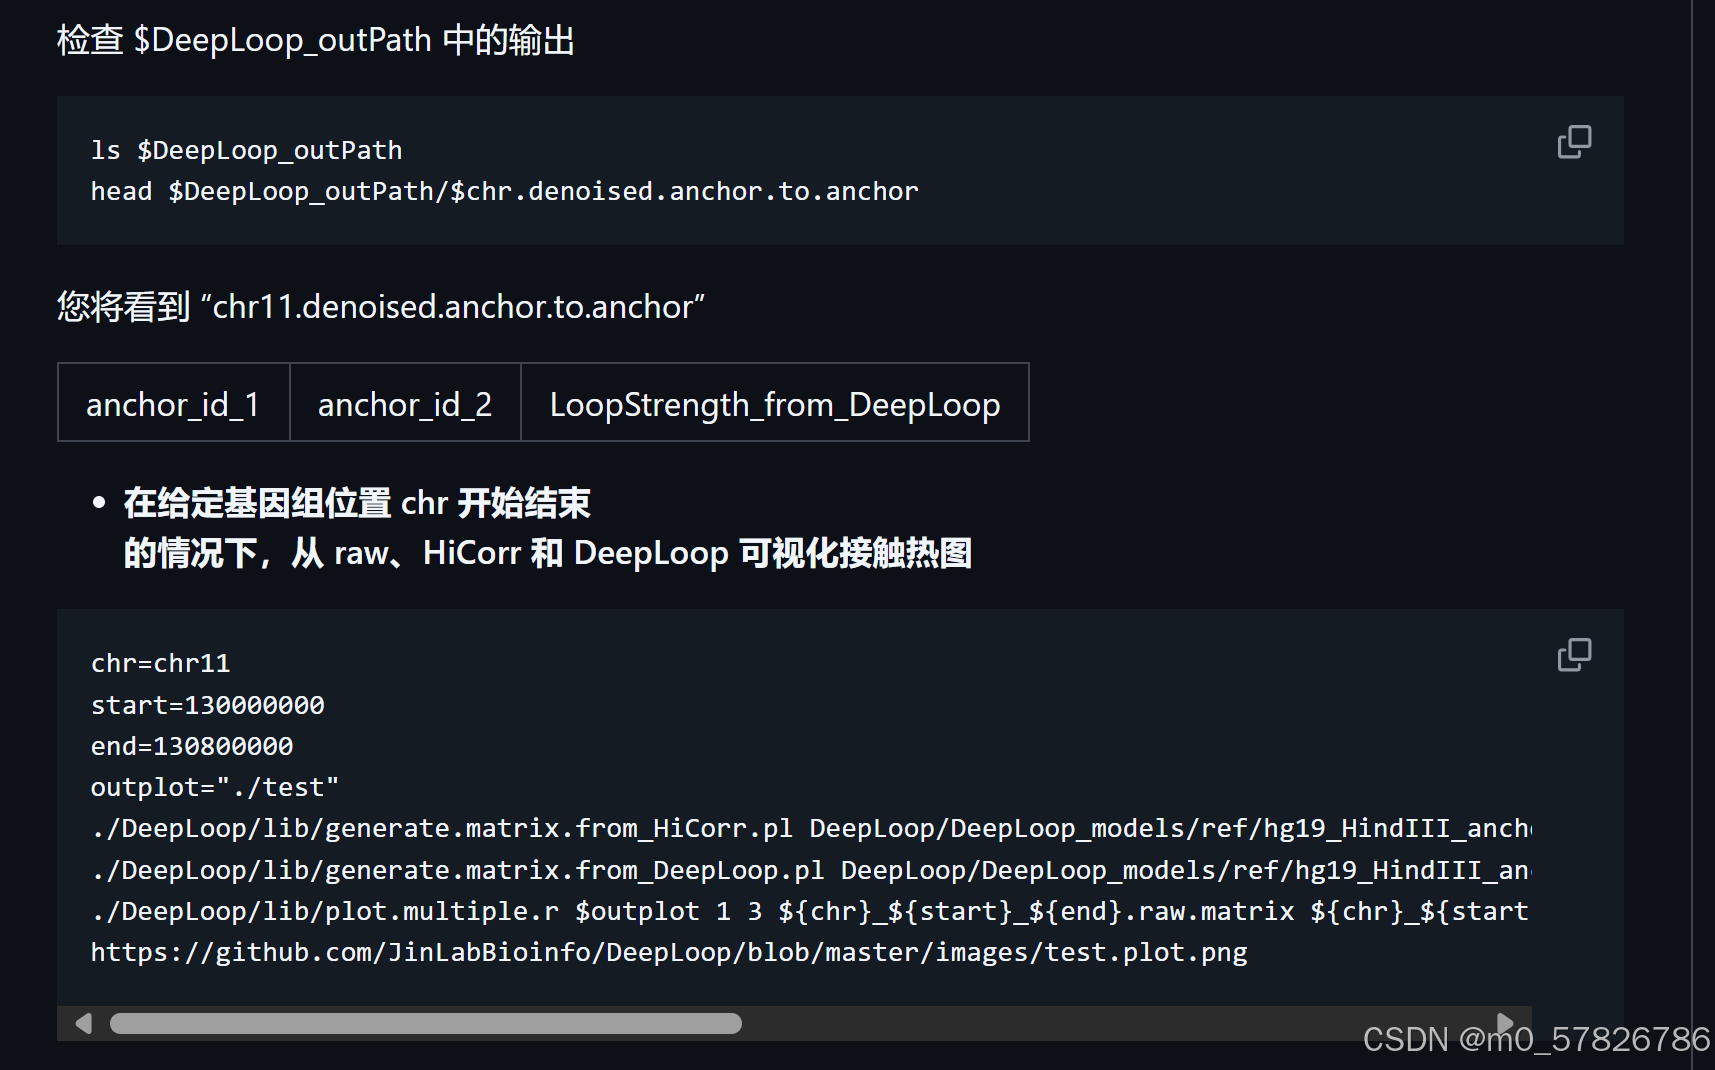Click the left scroll arrow of the code block
The width and height of the screenshot is (1715, 1070).
click(x=83, y=1023)
